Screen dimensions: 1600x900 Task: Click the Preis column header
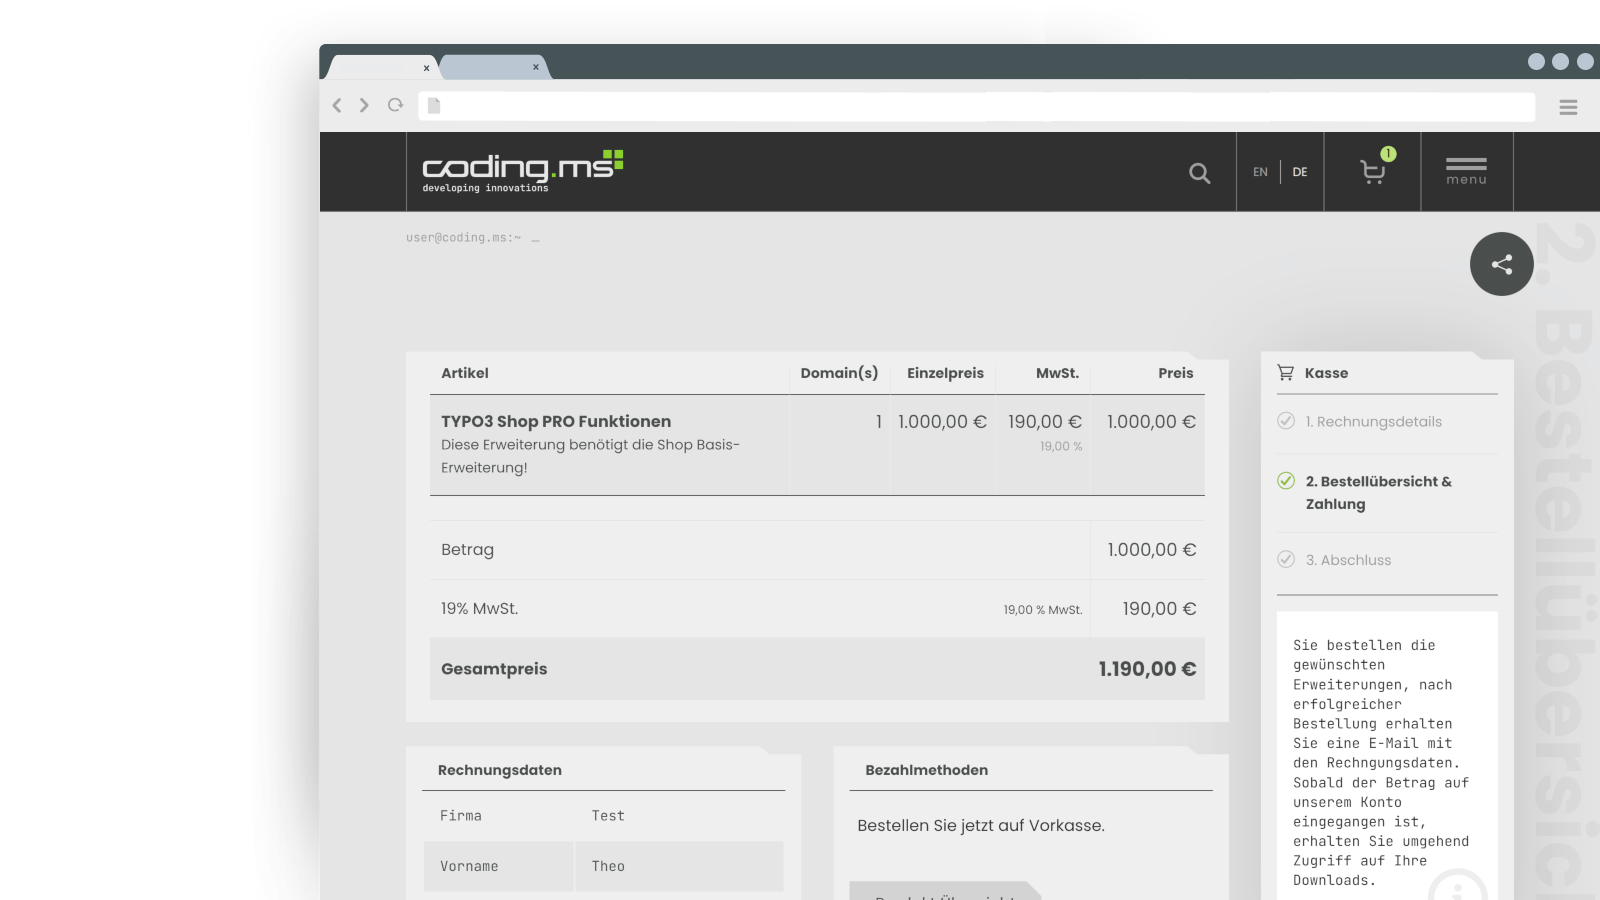coord(1176,373)
